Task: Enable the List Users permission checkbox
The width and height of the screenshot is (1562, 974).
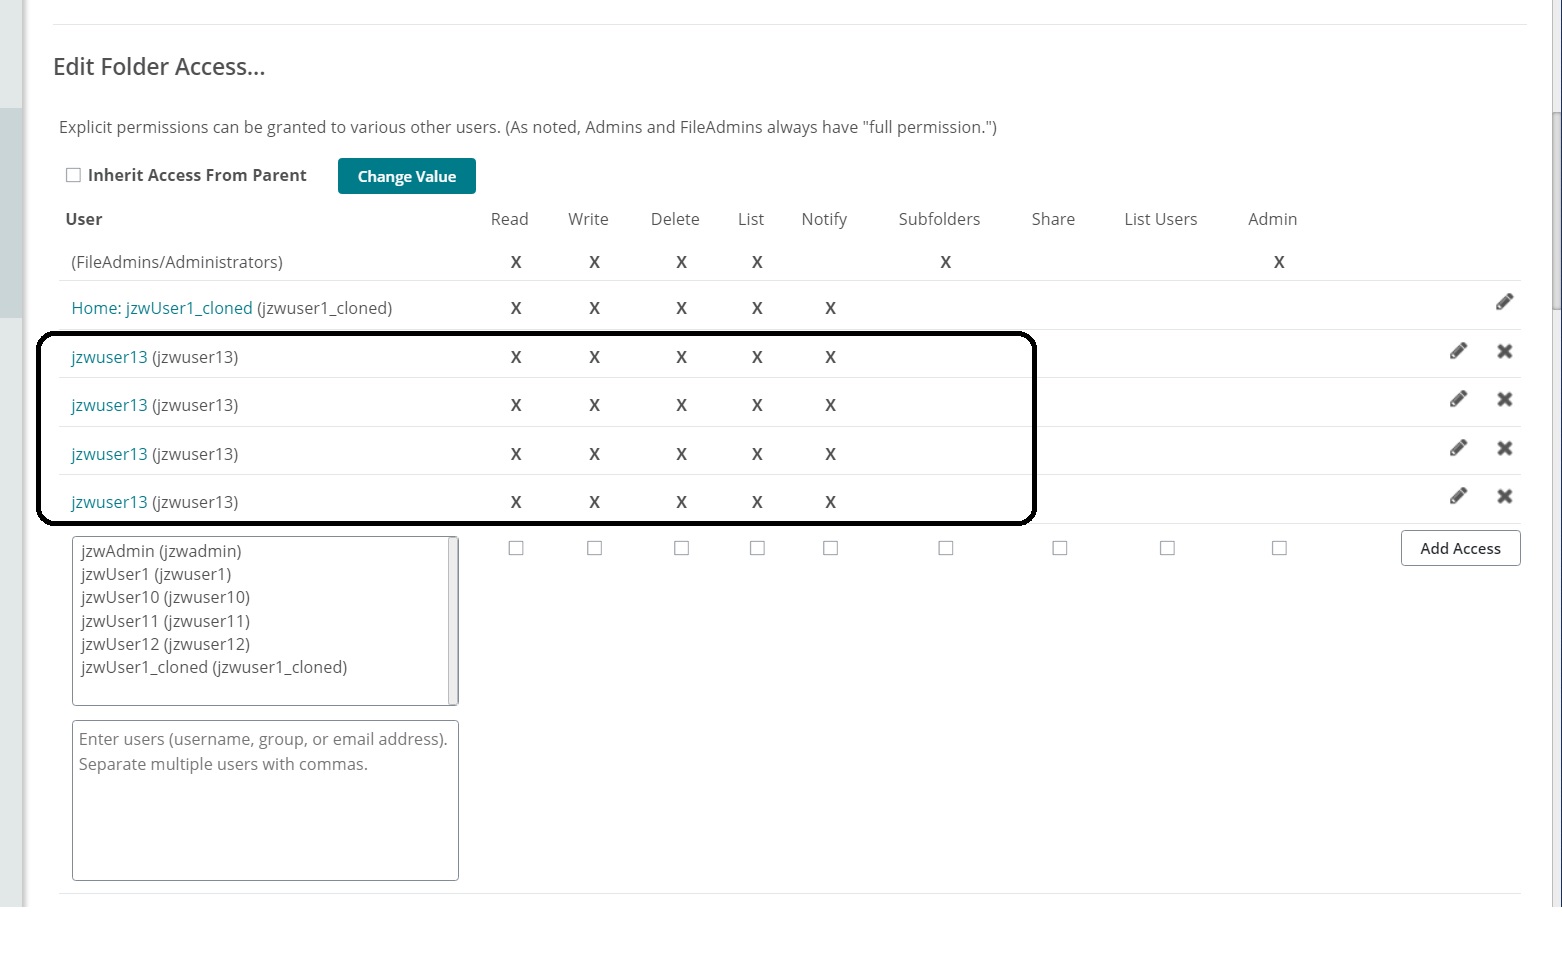Action: tap(1167, 548)
